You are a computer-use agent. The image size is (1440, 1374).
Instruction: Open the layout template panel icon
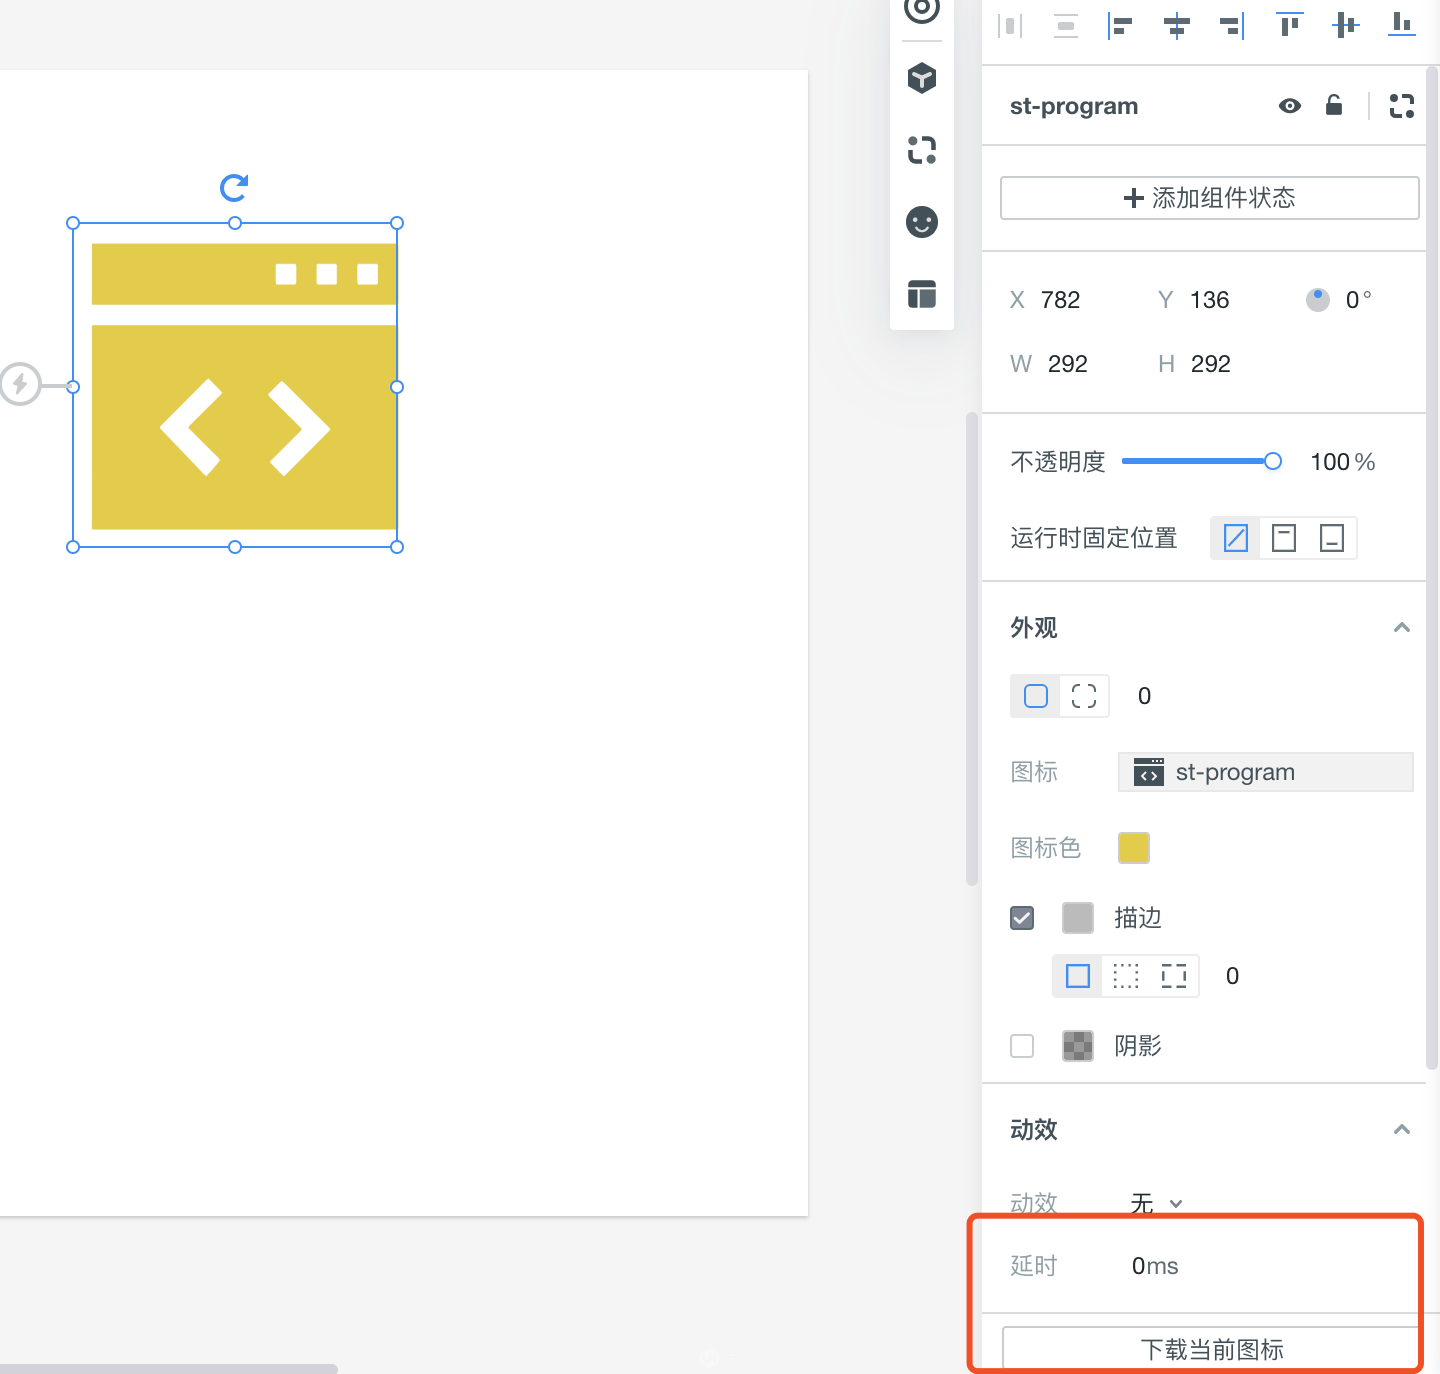tap(921, 294)
